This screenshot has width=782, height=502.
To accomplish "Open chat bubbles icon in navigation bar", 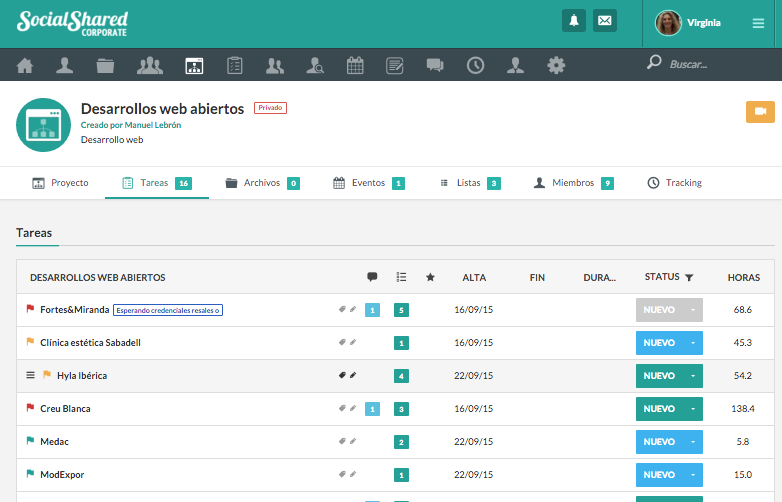I will [x=435, y=66].
